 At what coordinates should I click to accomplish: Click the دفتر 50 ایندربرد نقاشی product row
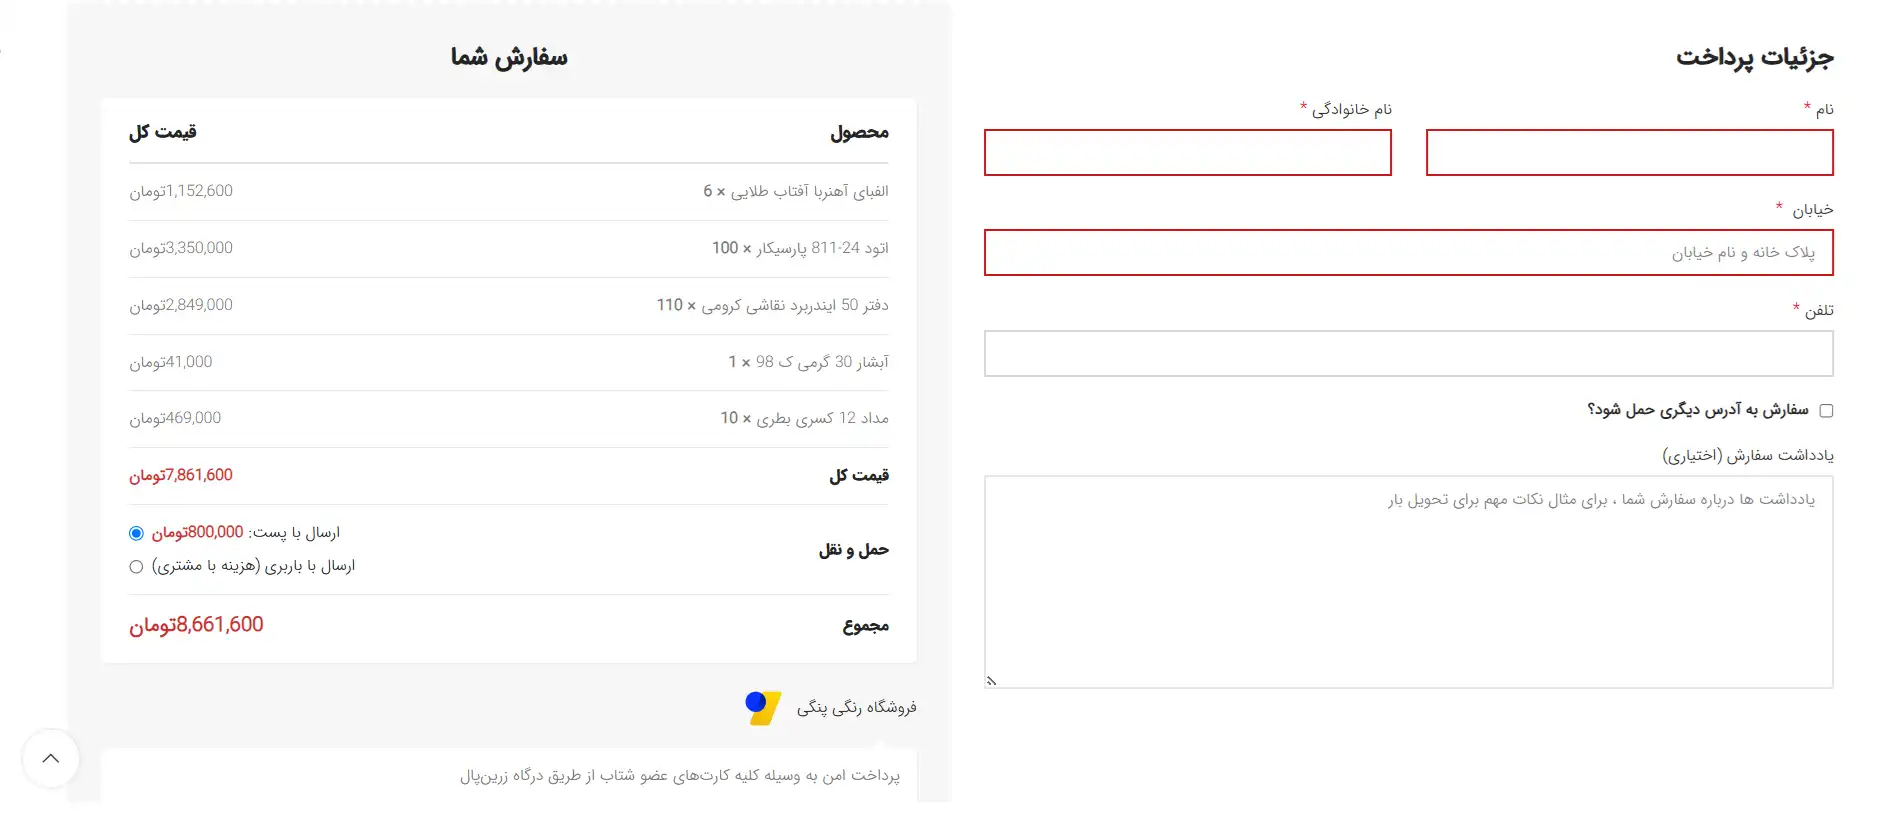(509, 305)
